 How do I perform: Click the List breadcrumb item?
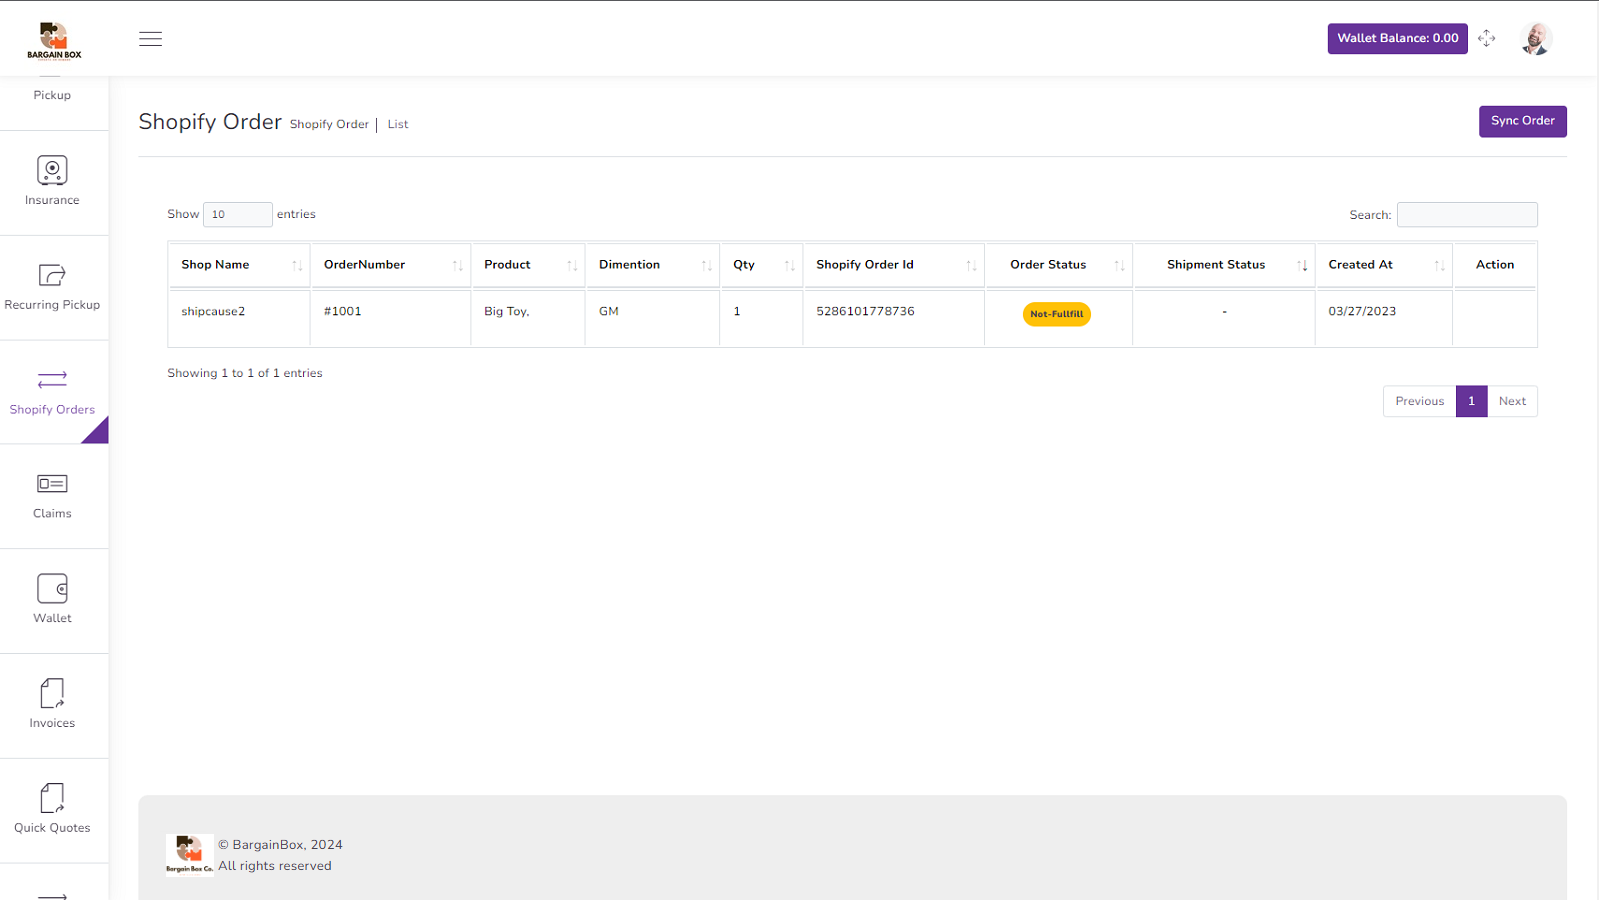tap(398, 123)
